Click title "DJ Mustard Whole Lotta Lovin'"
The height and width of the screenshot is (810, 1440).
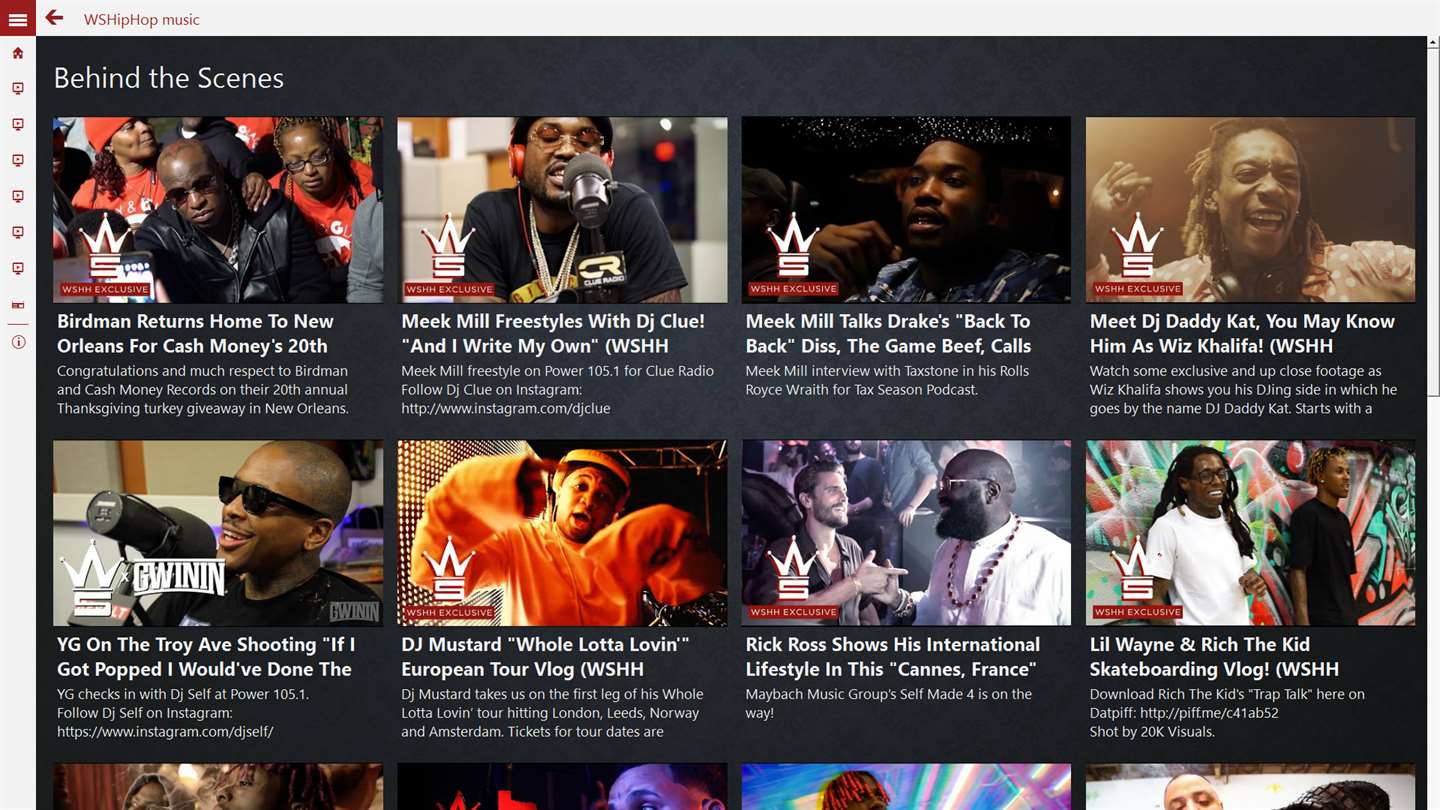545,657
